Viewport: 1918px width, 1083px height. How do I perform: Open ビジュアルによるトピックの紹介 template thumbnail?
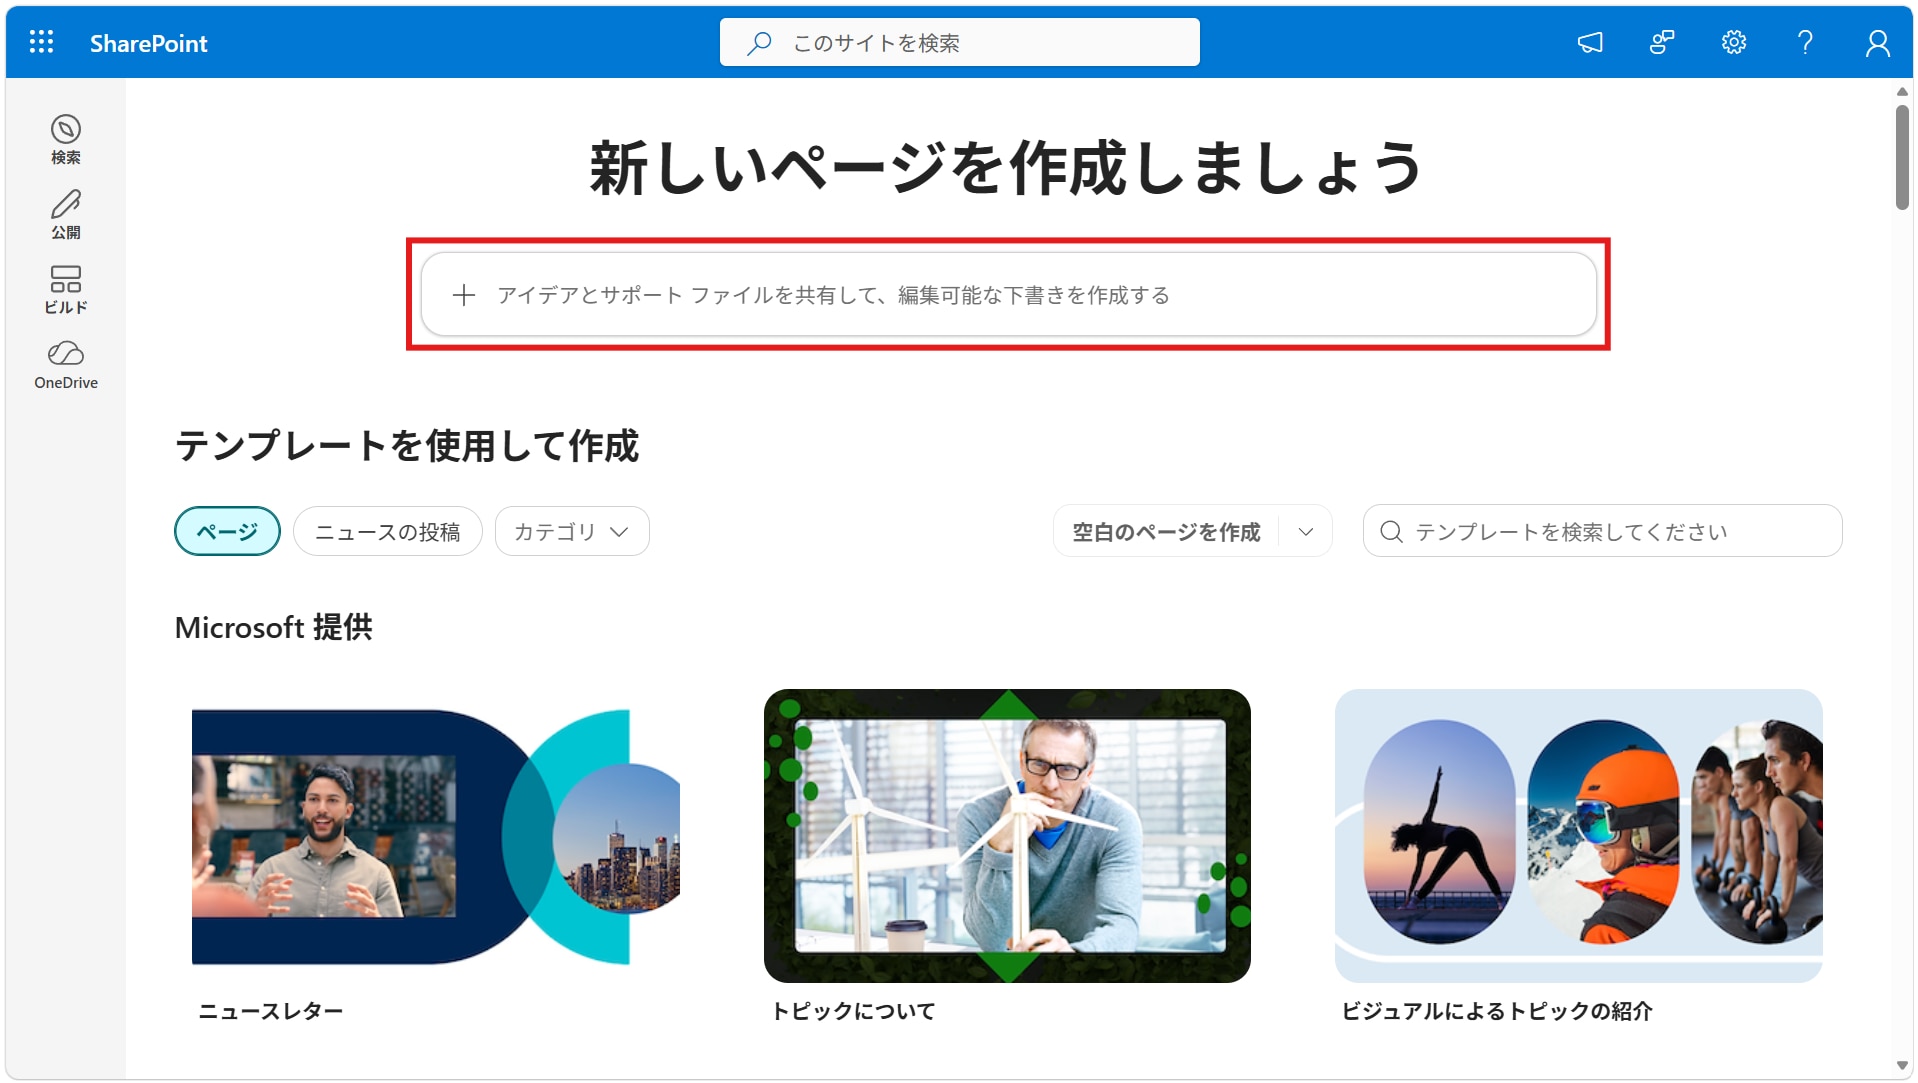click(1578, 836)
